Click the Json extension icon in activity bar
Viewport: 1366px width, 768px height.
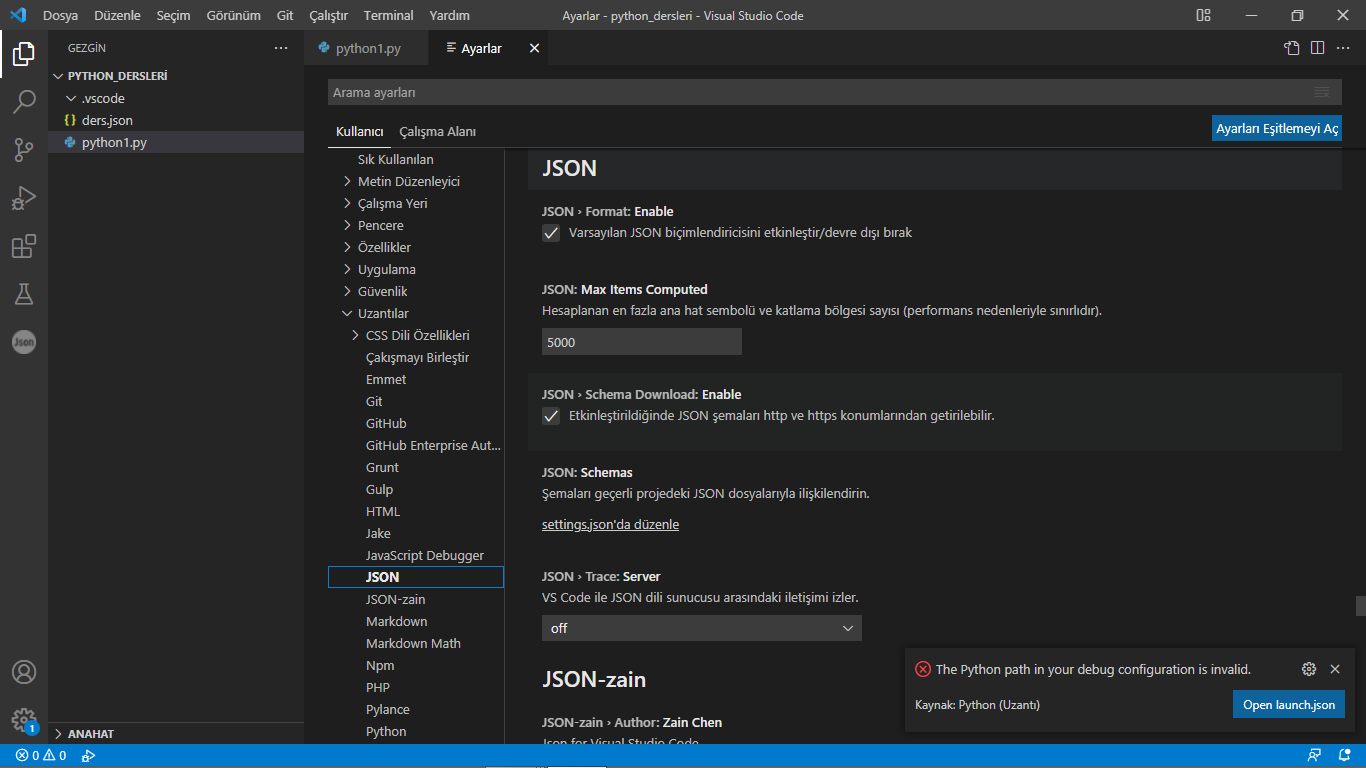coord(24,342)
